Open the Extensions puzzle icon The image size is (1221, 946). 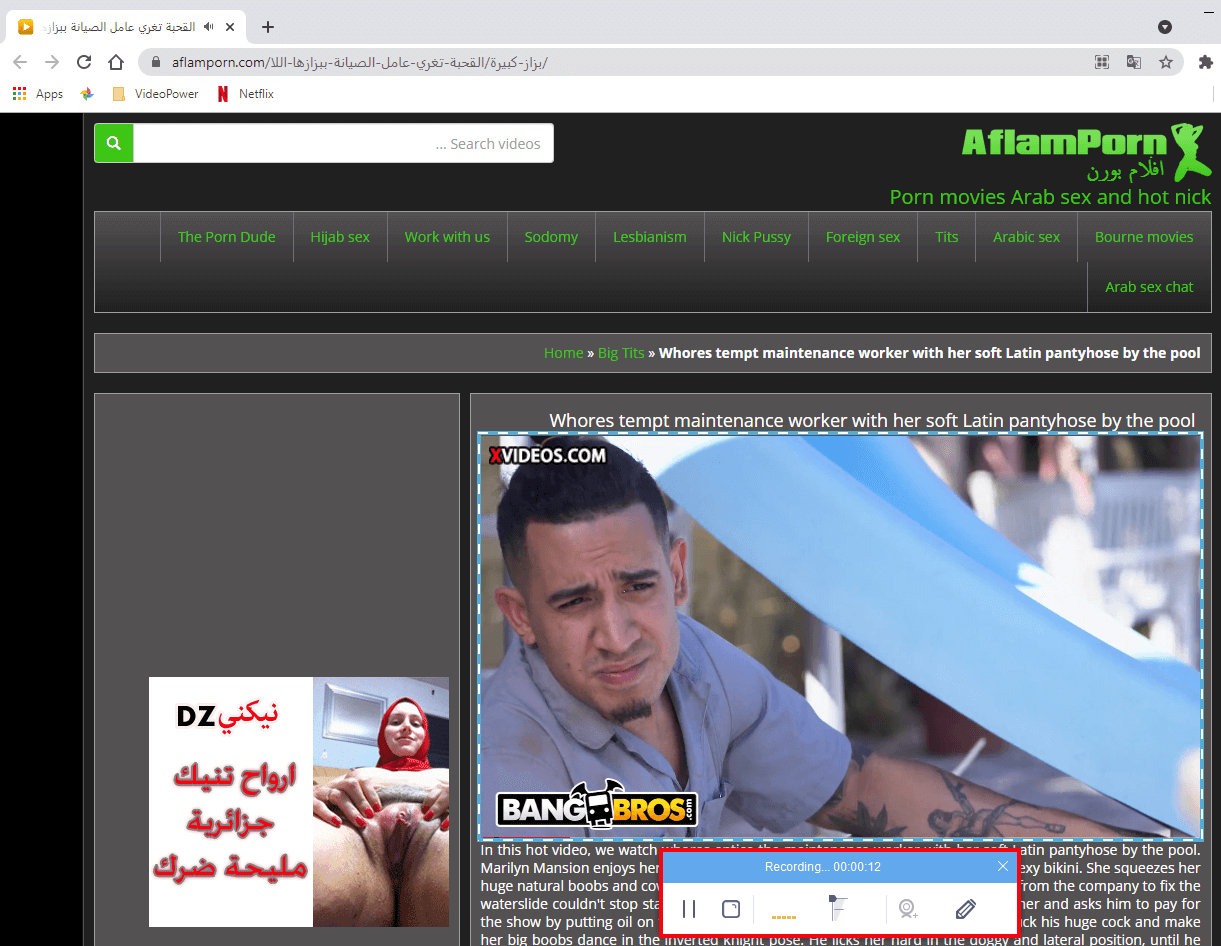[x=1205, y=62]
